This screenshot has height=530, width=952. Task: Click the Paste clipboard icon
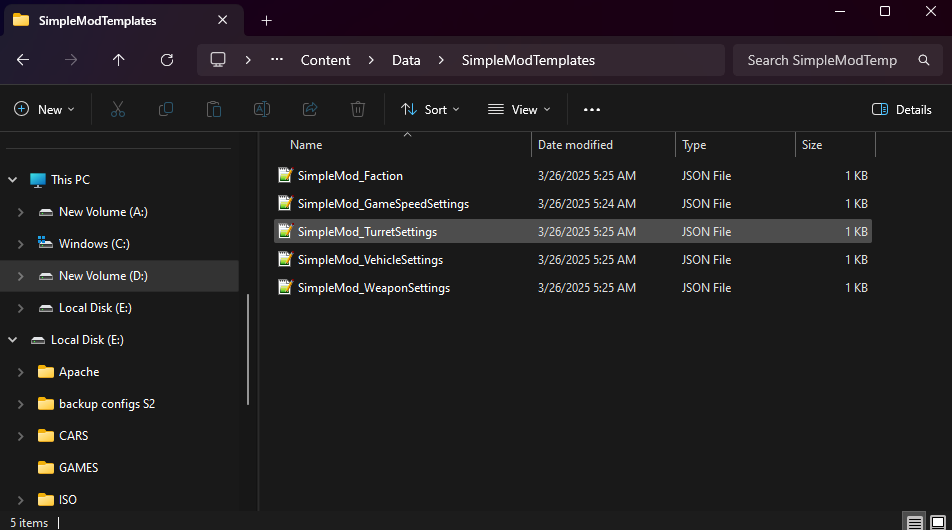[x=213, y=109]
